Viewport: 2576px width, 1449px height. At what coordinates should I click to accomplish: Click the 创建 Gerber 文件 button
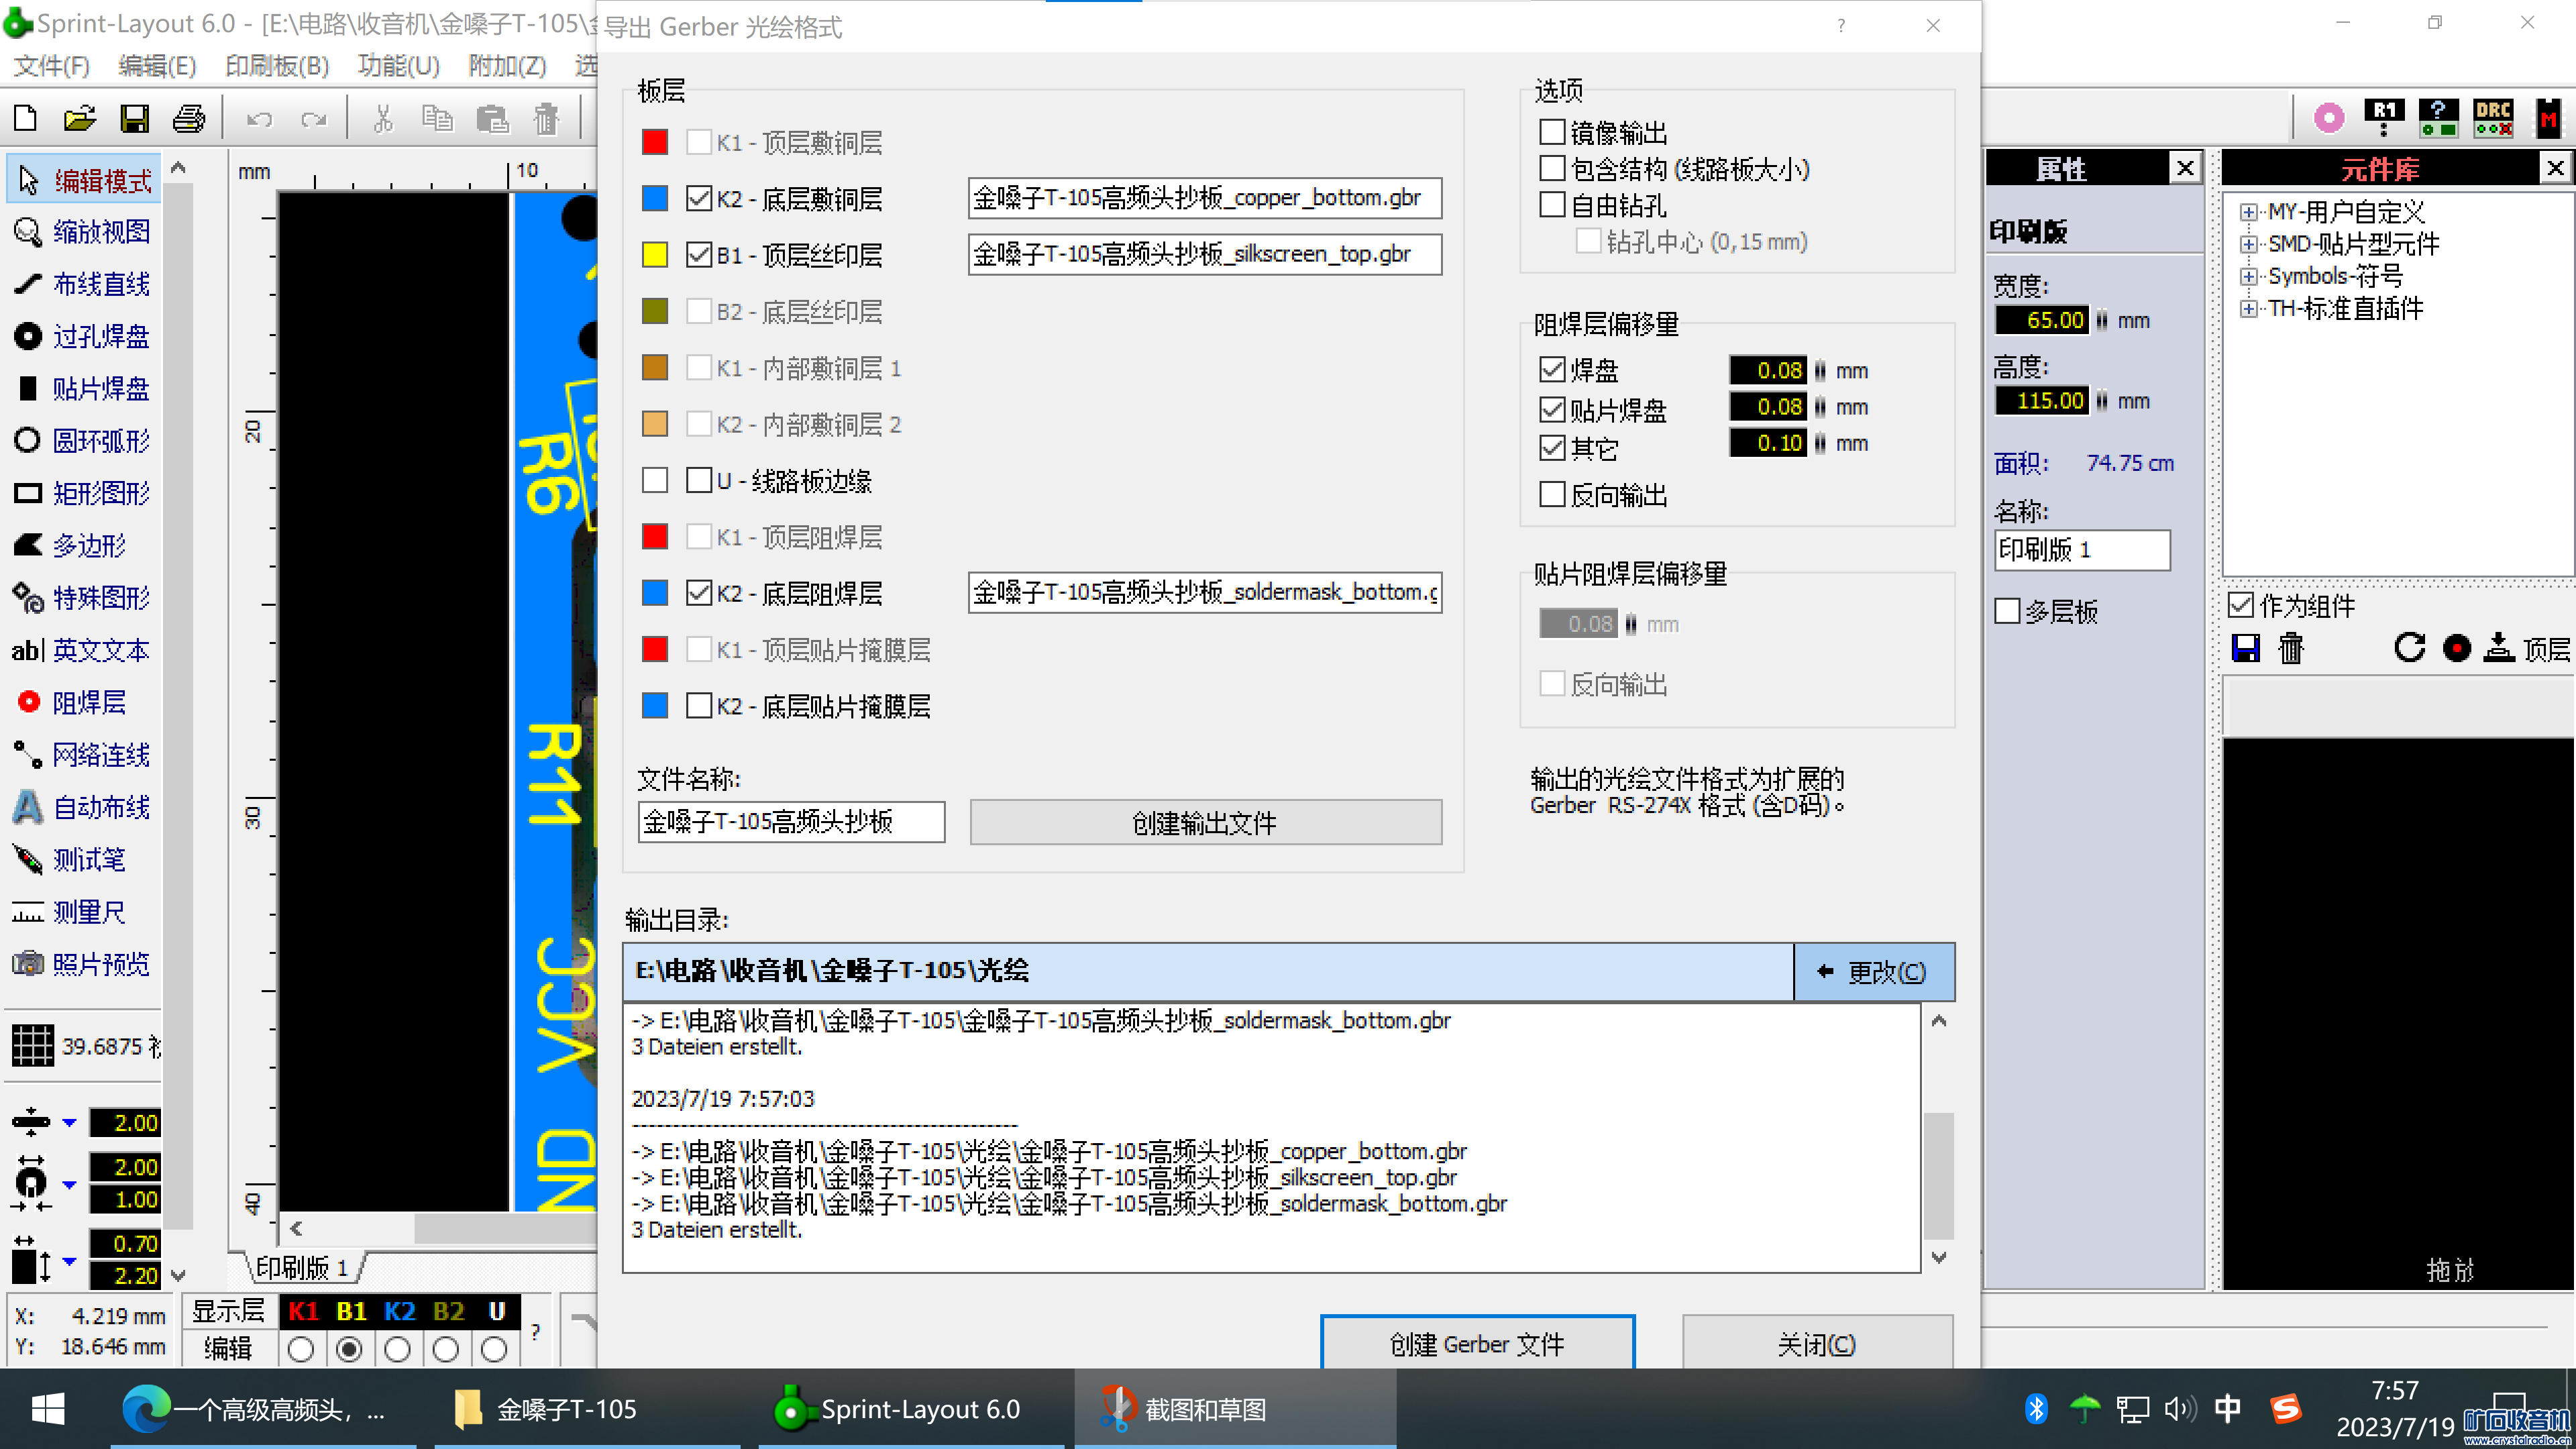coord(1476,1344)
